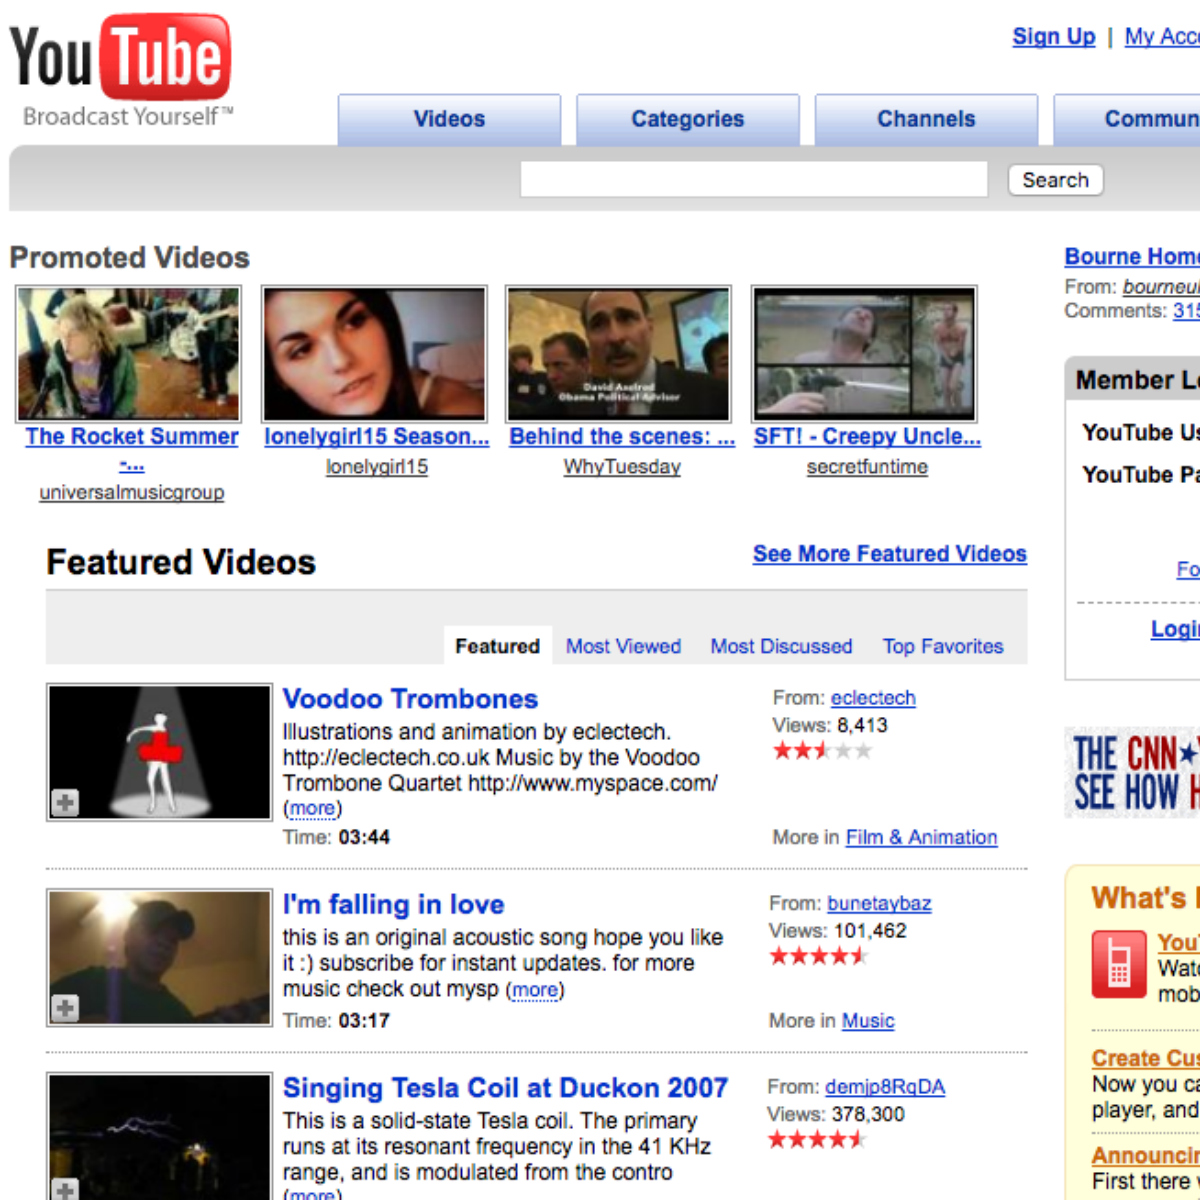Click the star rating for Voodoo Trombones
This screenshot has width=1200, height=1200.
click(x=822, y=751)
